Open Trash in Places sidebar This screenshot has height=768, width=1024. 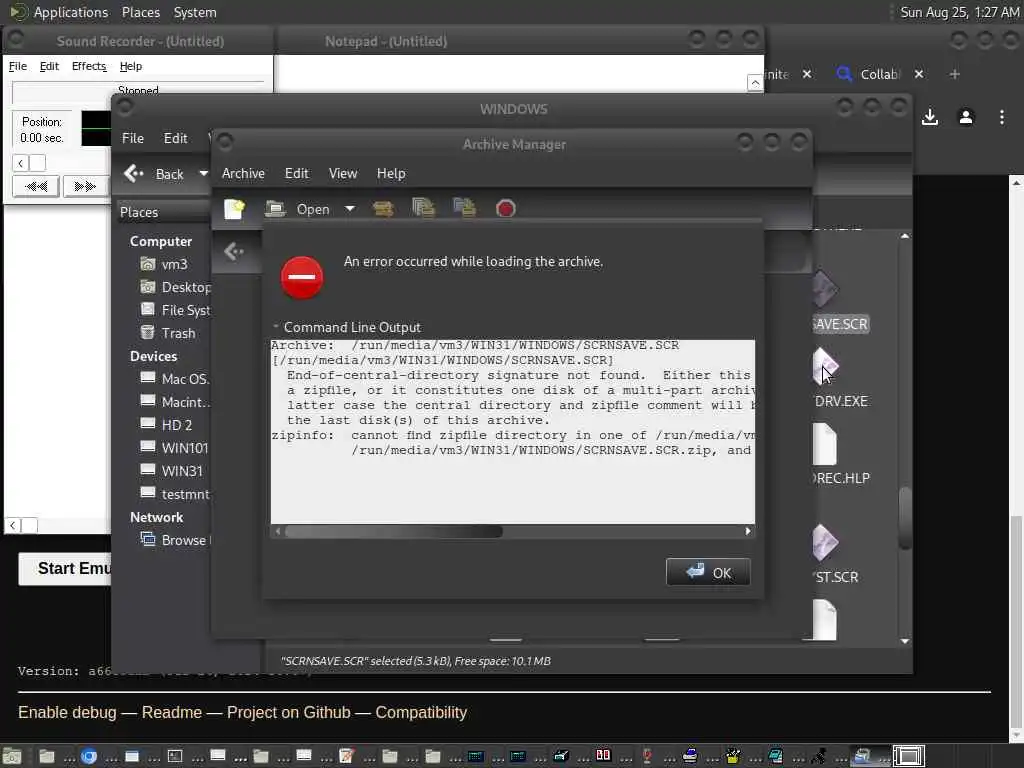(x=168, y=333)
